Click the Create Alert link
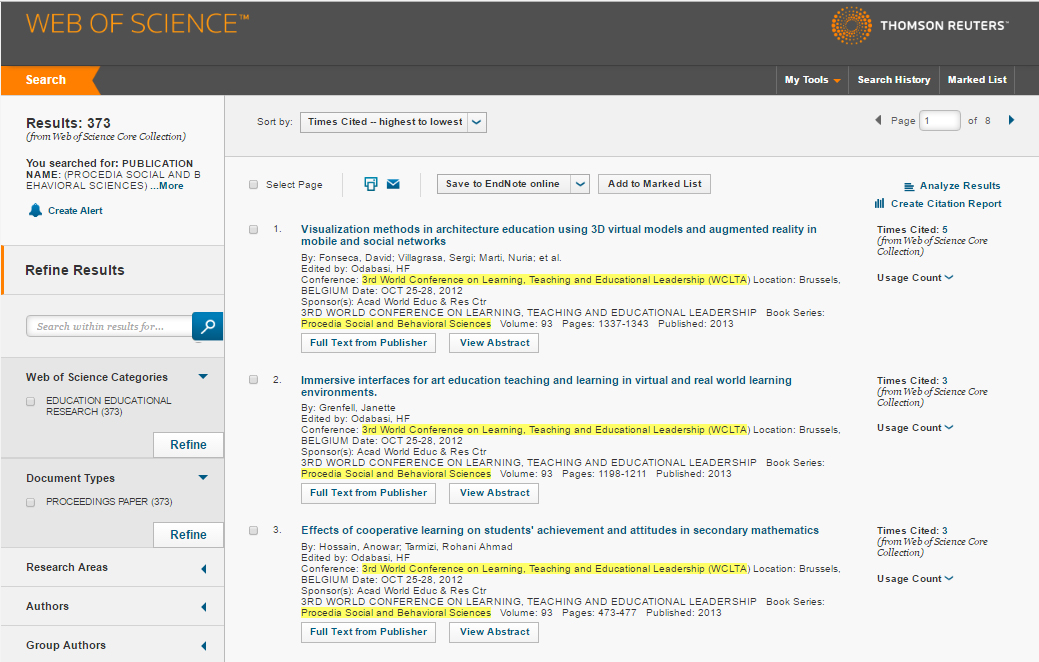 [x=76, y=211]
